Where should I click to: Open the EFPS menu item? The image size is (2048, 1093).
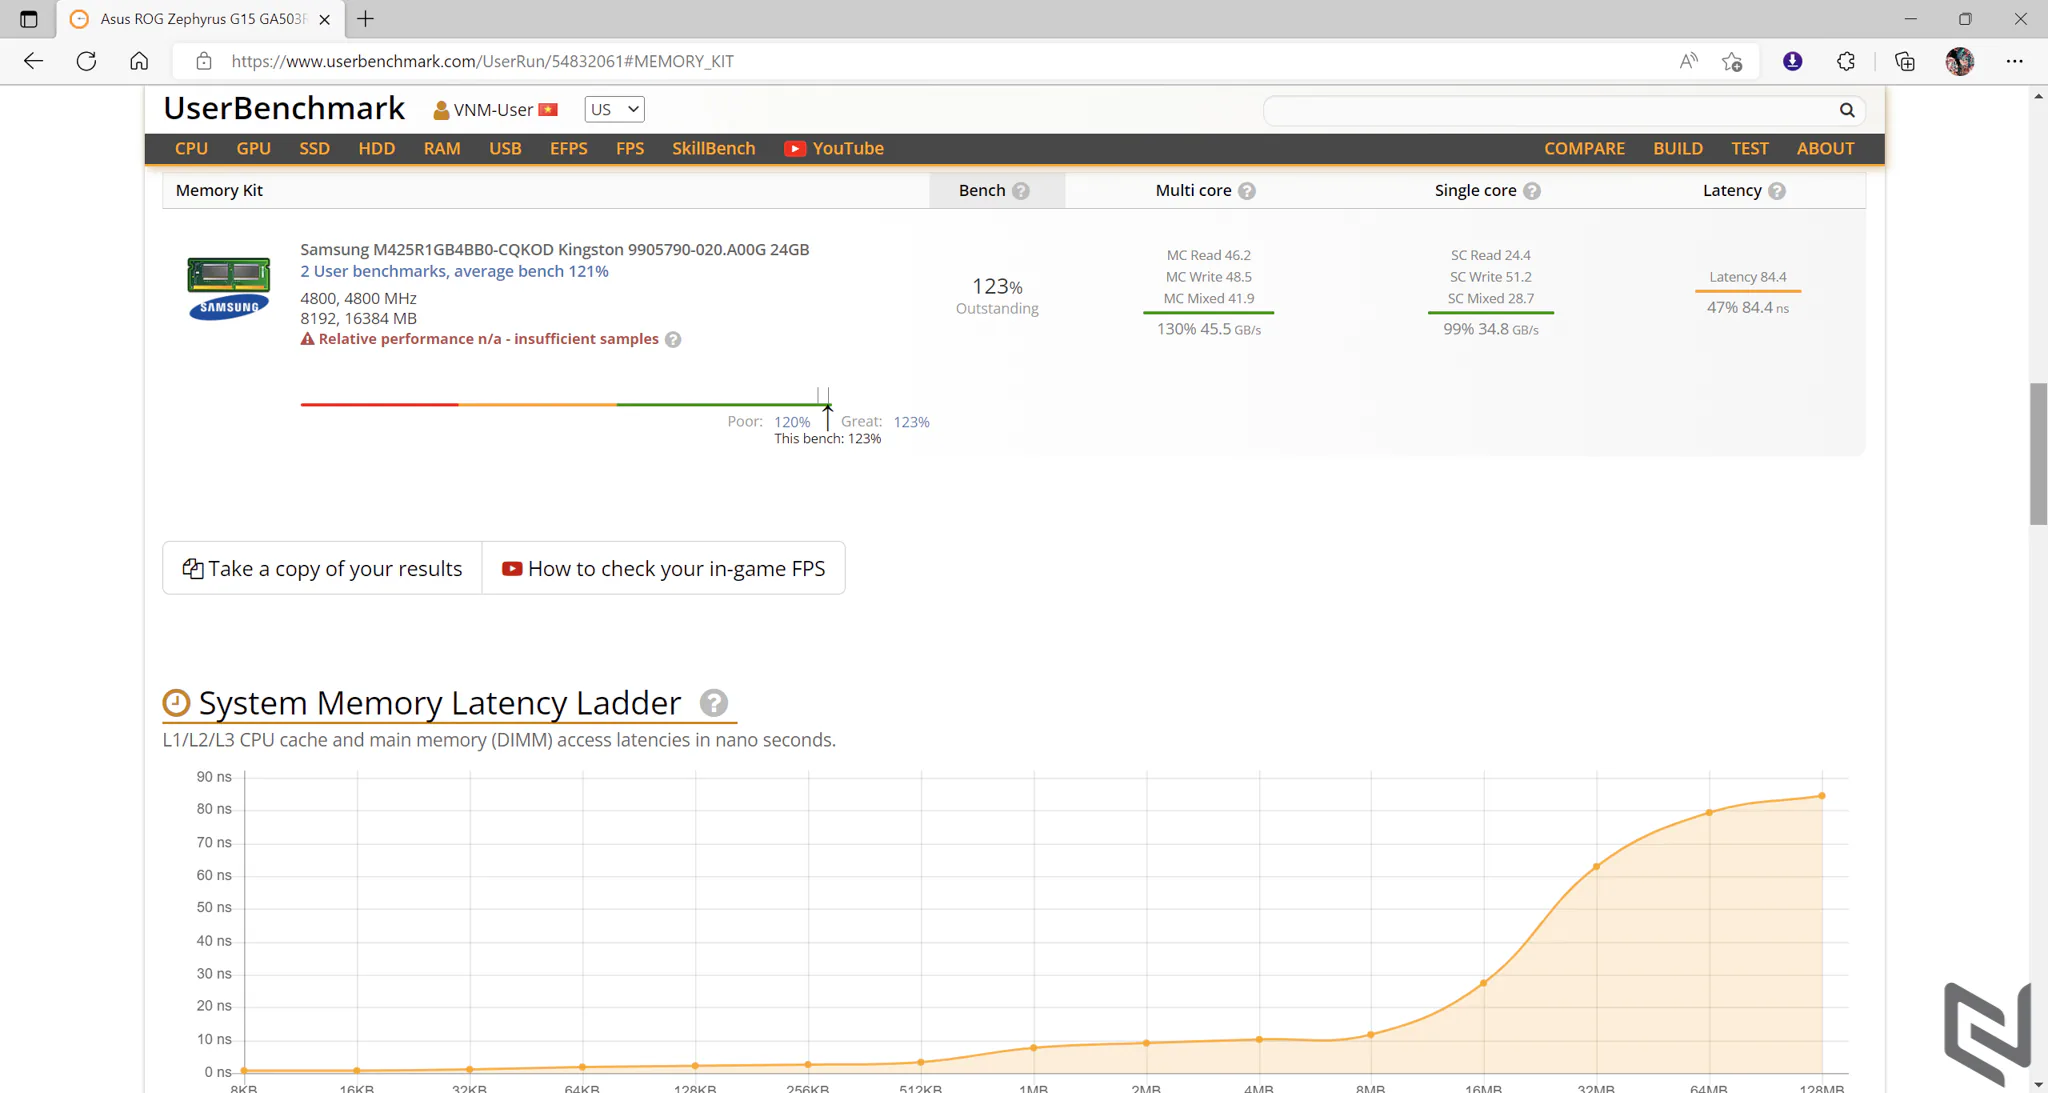coord(569,148)
